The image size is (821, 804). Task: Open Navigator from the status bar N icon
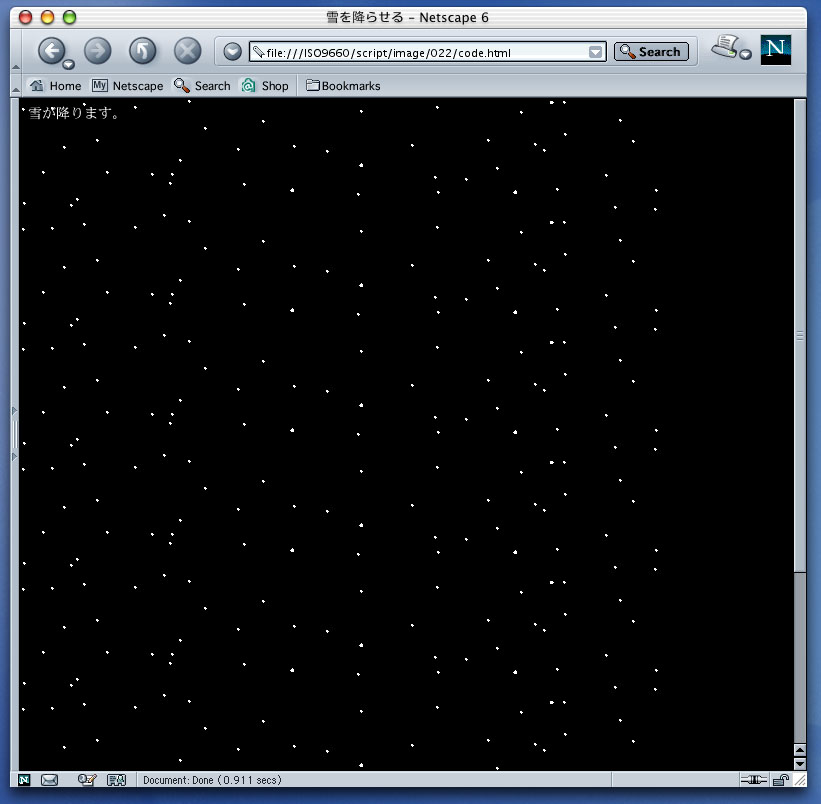[24, 780]
